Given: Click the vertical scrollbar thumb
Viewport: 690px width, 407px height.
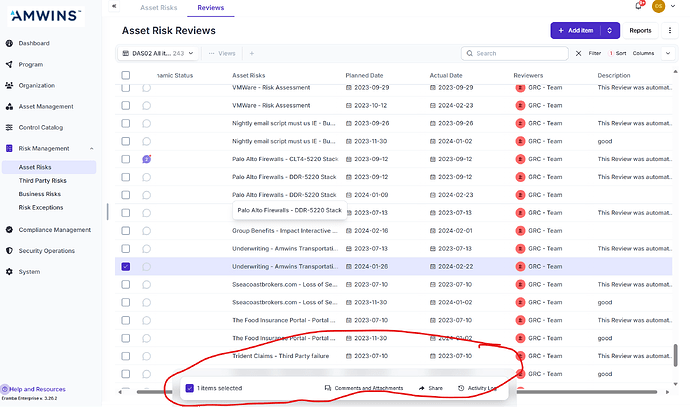Looking at the screenshot, I should [x=675, y=356].
